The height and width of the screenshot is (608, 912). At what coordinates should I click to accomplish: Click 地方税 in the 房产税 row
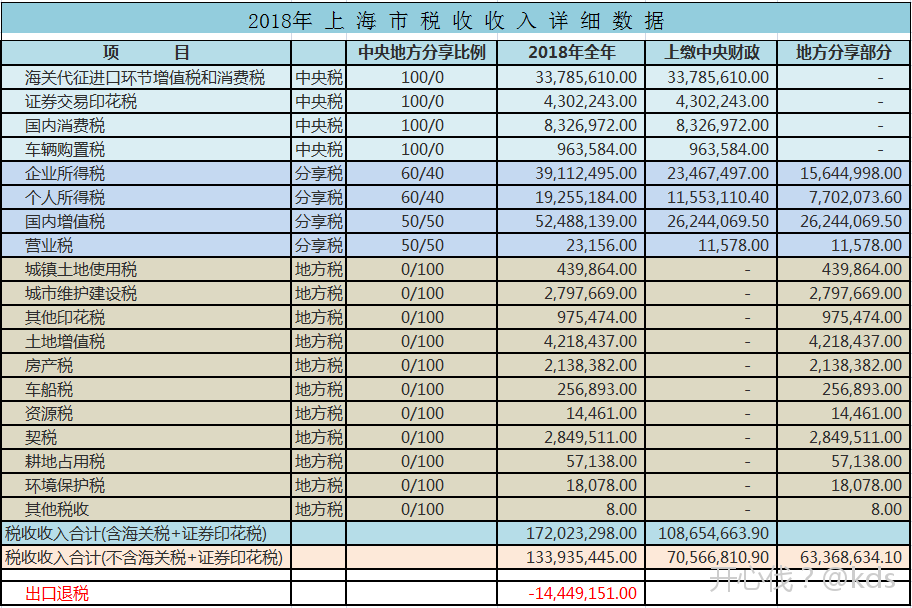[319, 365]
